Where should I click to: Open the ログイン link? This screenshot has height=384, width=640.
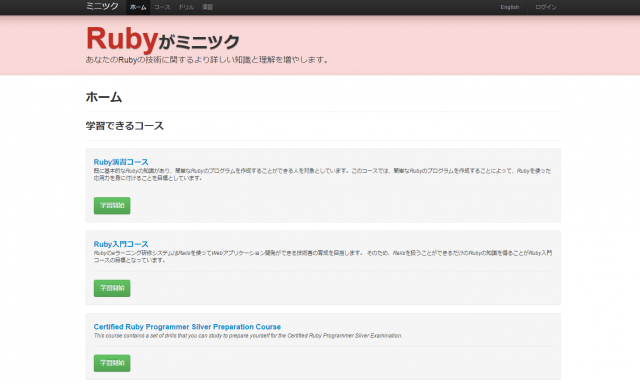point(546,7)
